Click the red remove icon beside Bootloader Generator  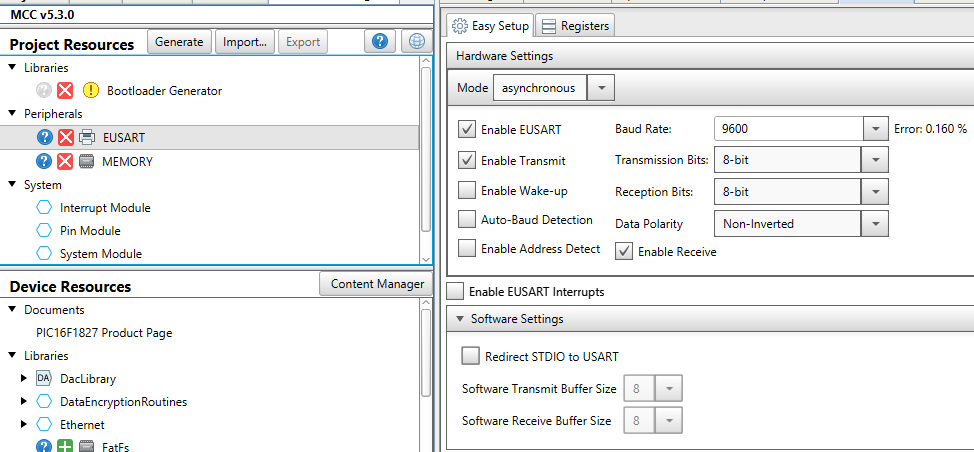pyautogui.click(x=65, y=91)
